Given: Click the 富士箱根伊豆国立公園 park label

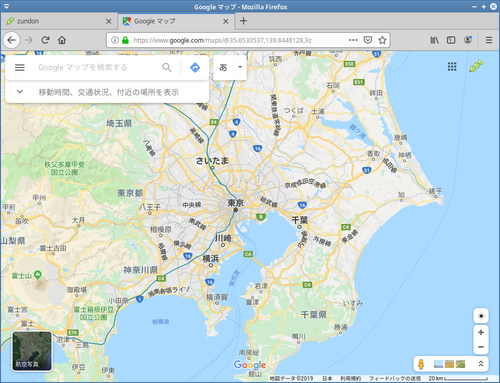Looking at the screenshot, I should [94, 313].
